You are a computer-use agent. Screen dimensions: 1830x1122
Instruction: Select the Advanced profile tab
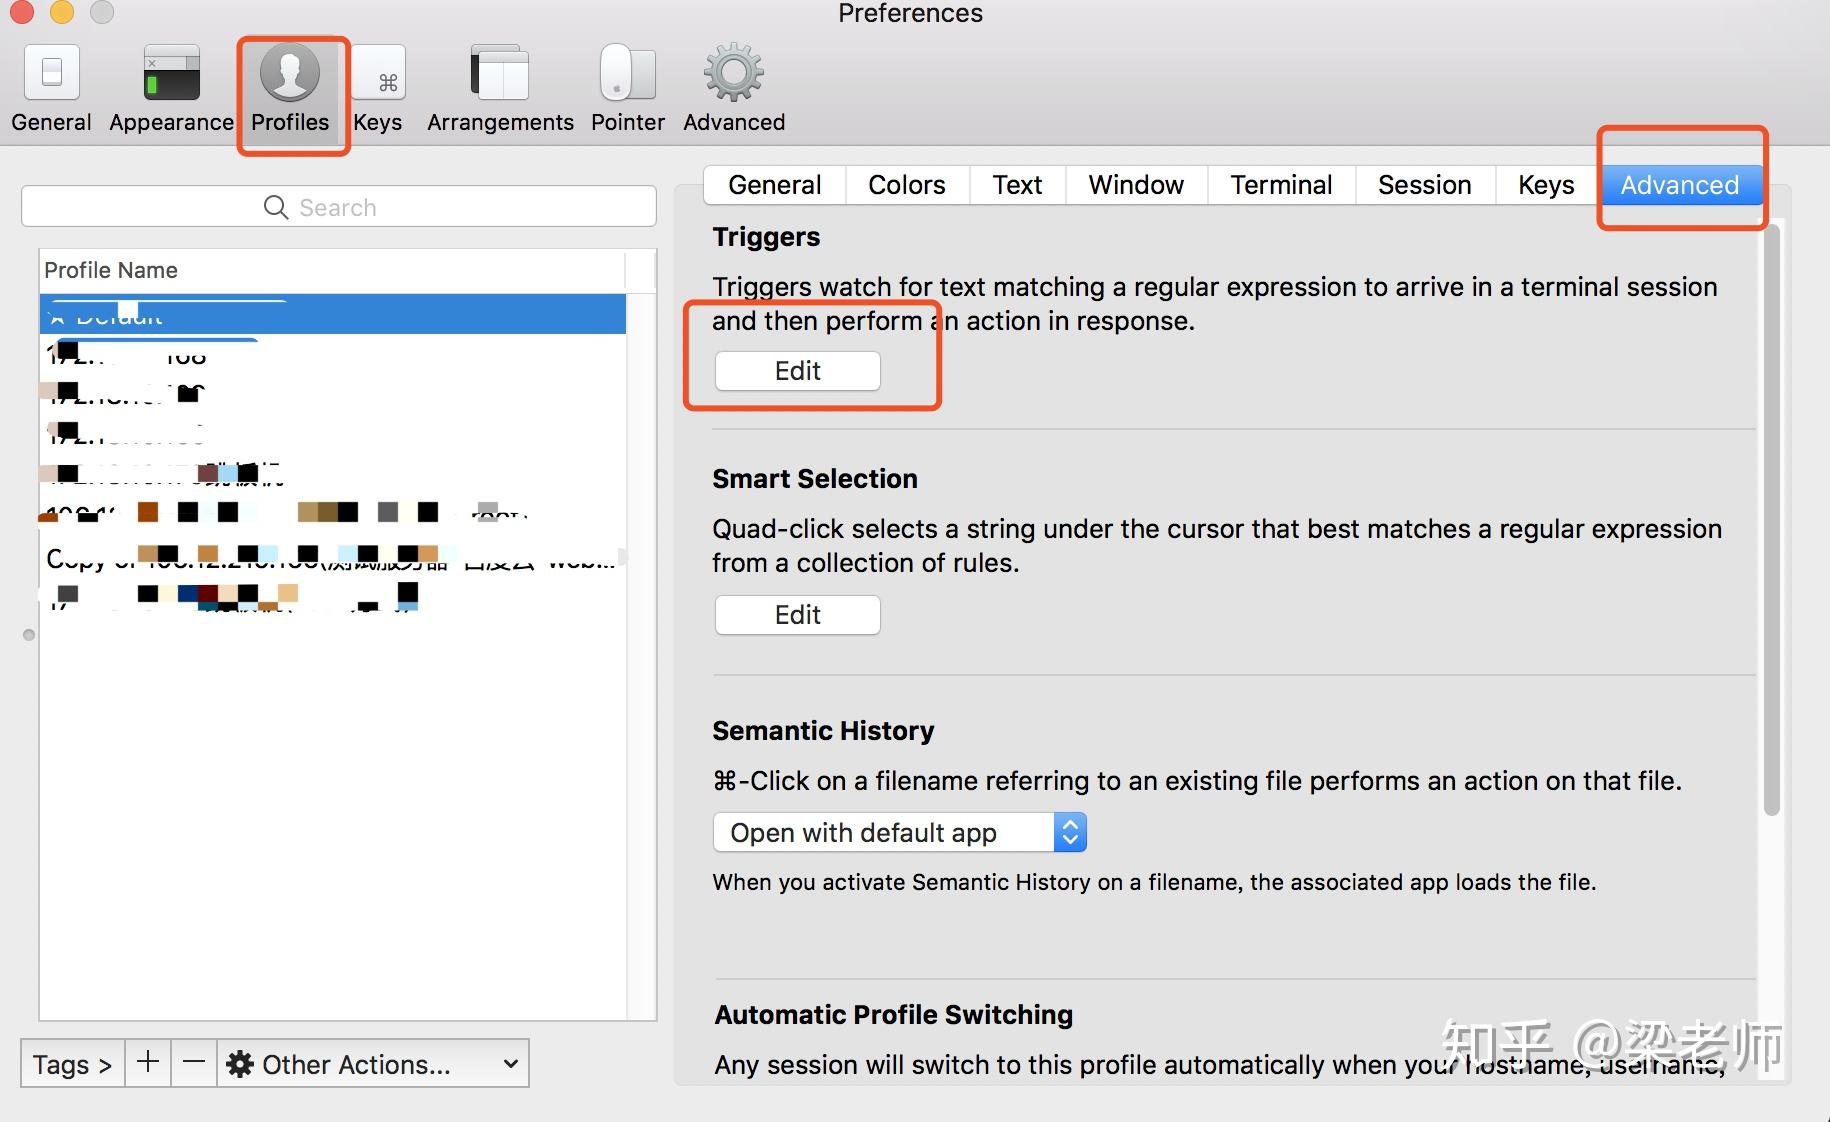click(x=1680, y=185)
